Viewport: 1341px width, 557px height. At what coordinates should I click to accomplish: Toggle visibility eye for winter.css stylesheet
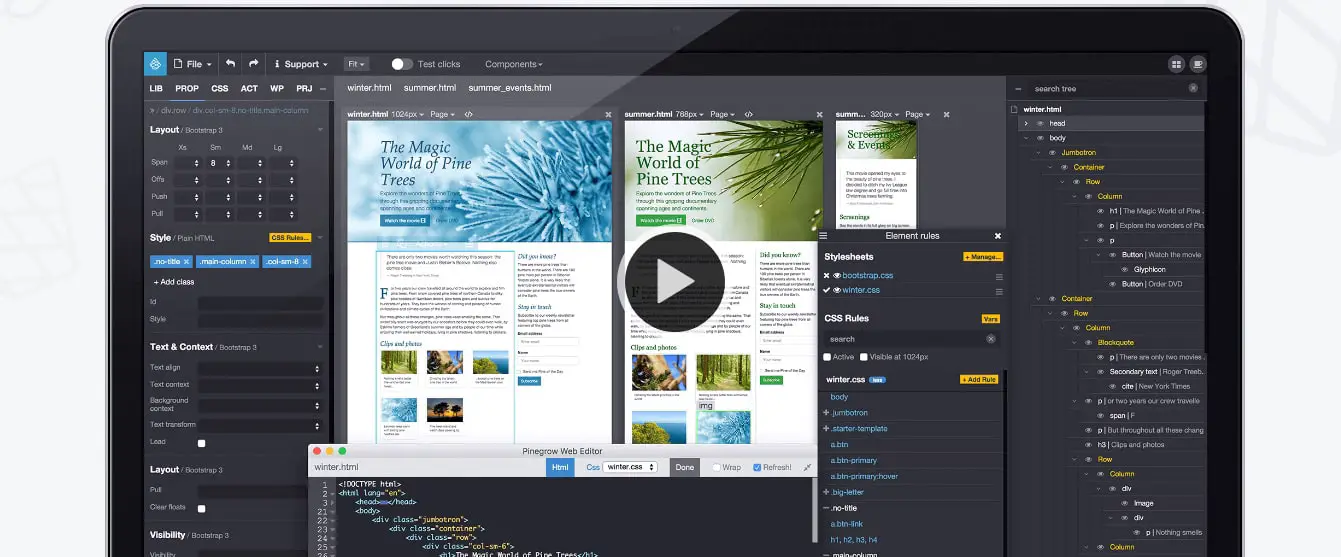tap(838, 291)
